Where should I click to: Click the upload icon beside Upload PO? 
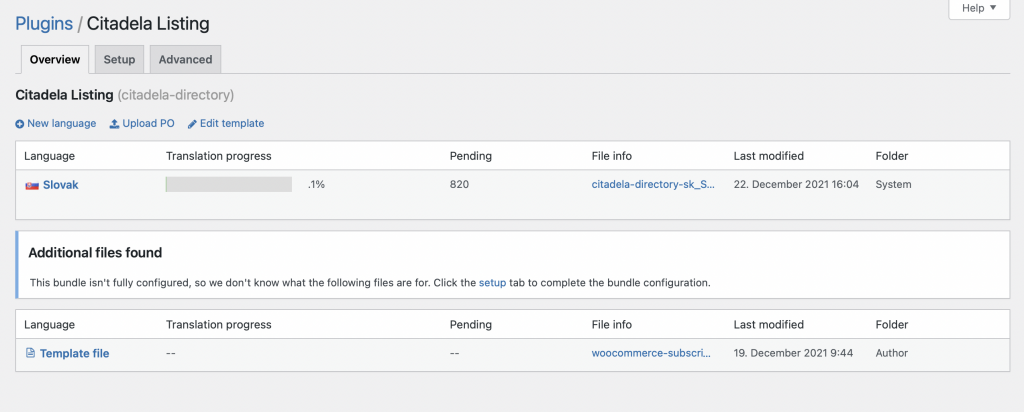click(x=114, y=124)
